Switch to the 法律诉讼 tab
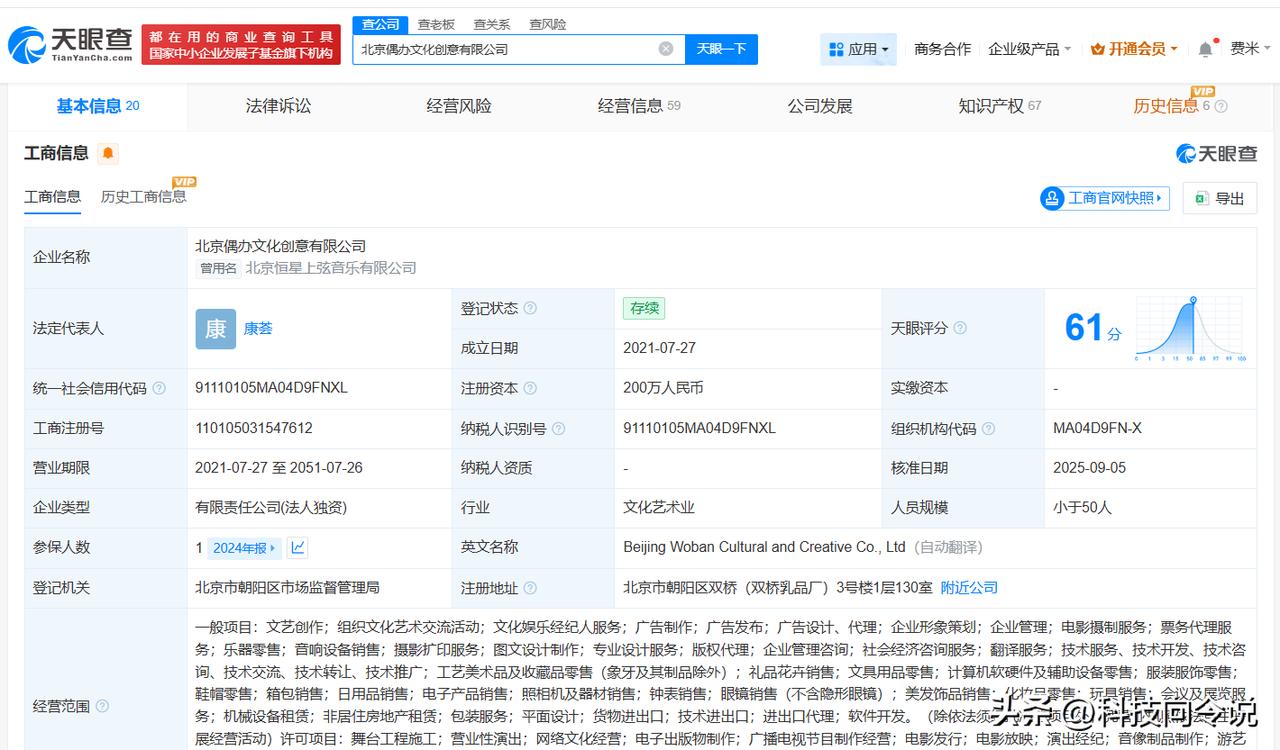The image size is (1280, 750). pos(278,106)
